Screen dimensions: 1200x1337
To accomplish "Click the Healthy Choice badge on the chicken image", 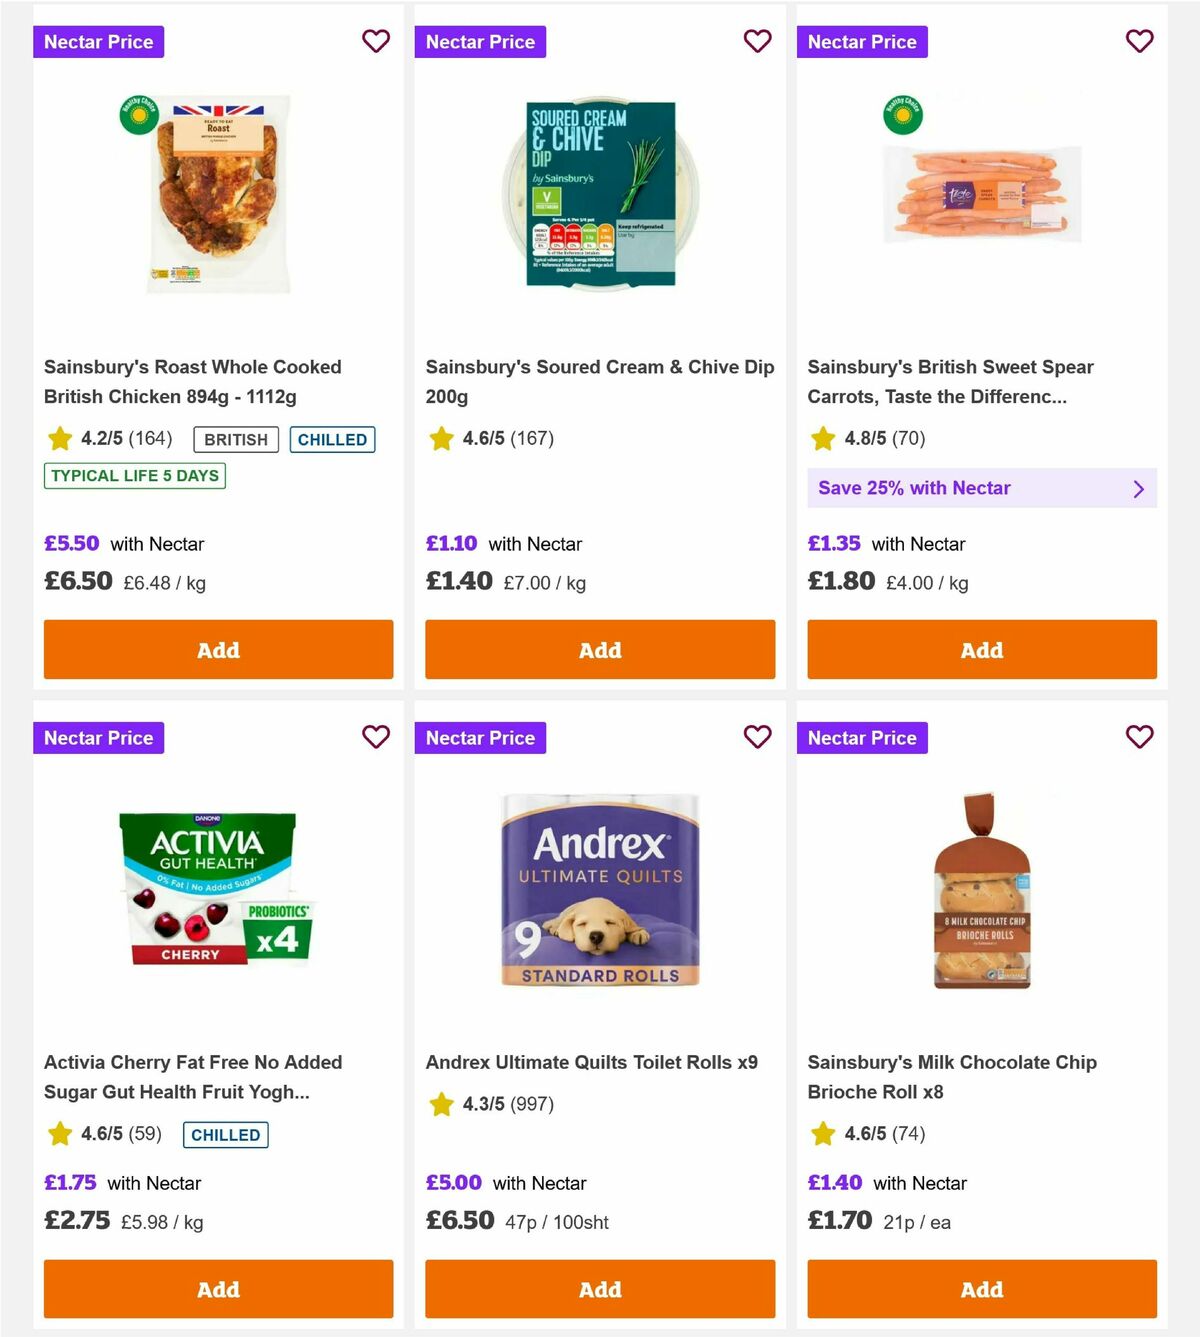I will 138,116.
